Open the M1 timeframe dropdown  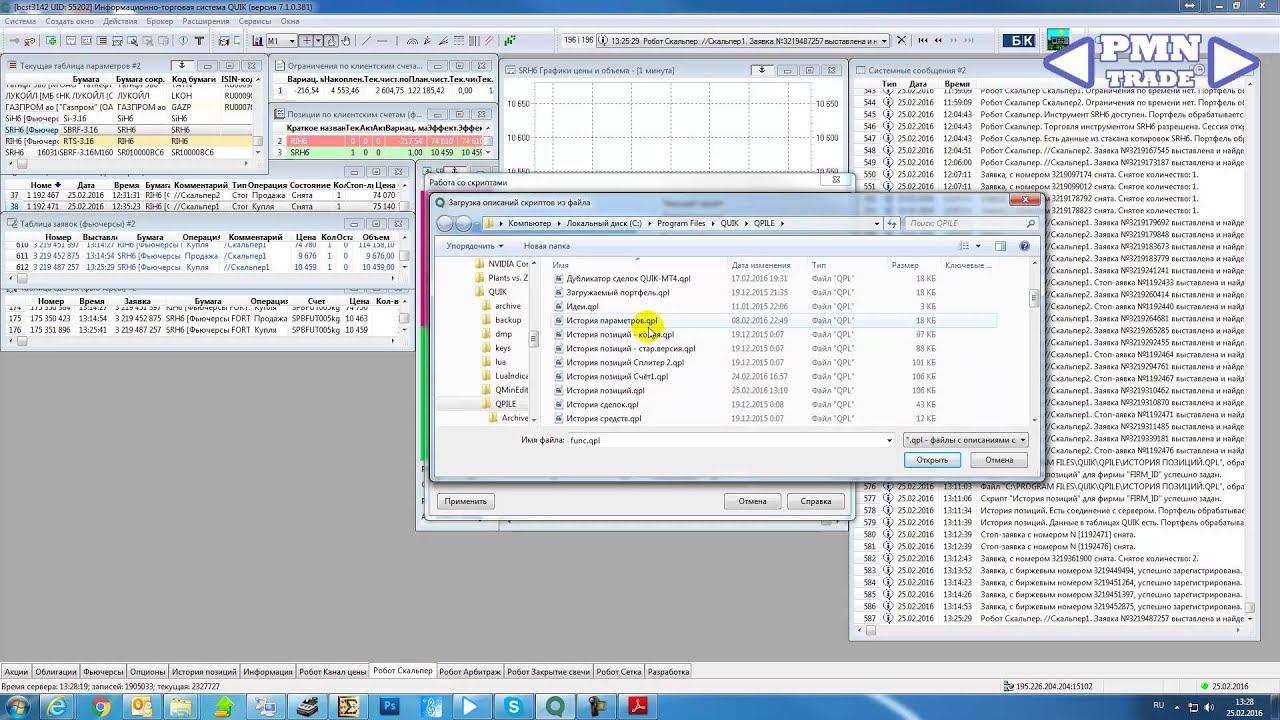(291, 41)
